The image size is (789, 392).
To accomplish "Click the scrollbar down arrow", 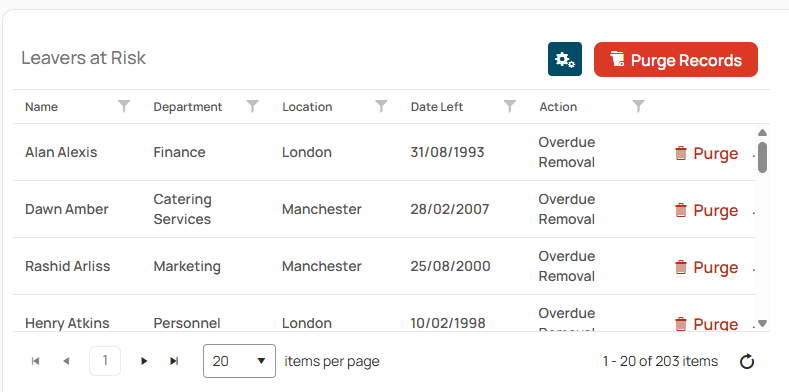I will coord(762,324).
